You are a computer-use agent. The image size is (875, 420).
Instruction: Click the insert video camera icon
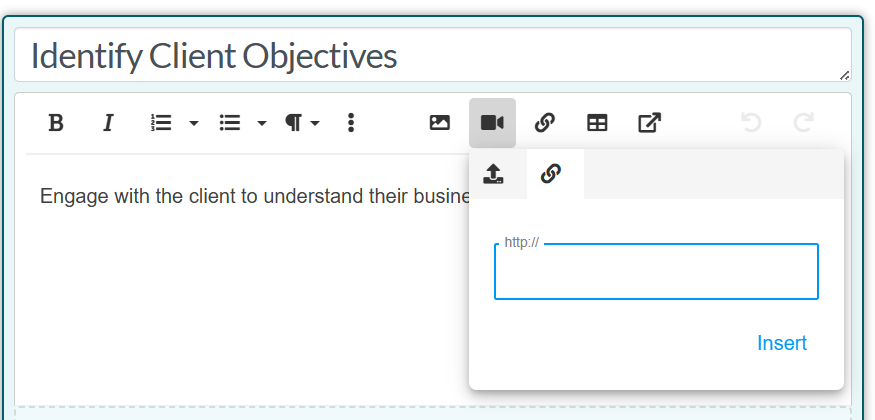(x=492, y=123)
